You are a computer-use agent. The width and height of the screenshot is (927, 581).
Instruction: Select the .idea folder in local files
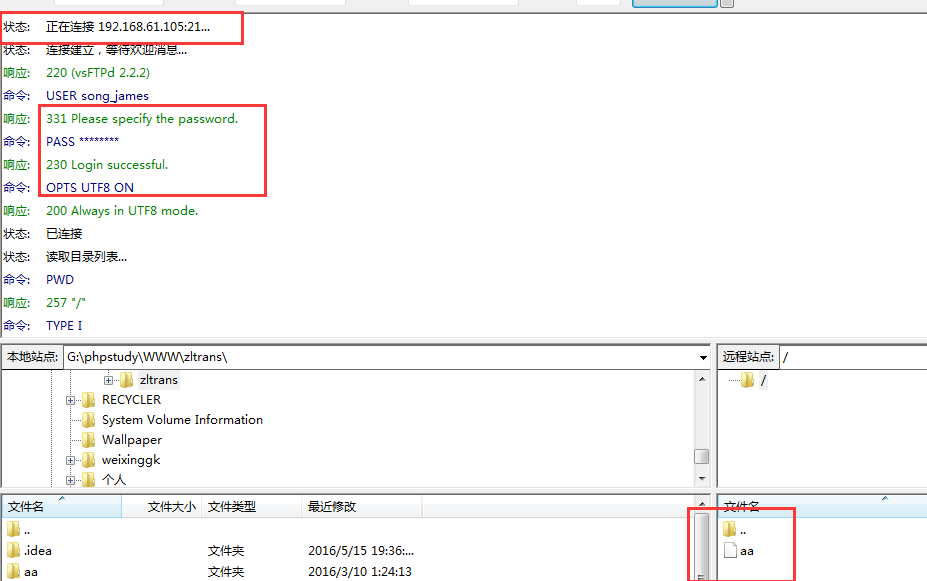click(37, 550)
